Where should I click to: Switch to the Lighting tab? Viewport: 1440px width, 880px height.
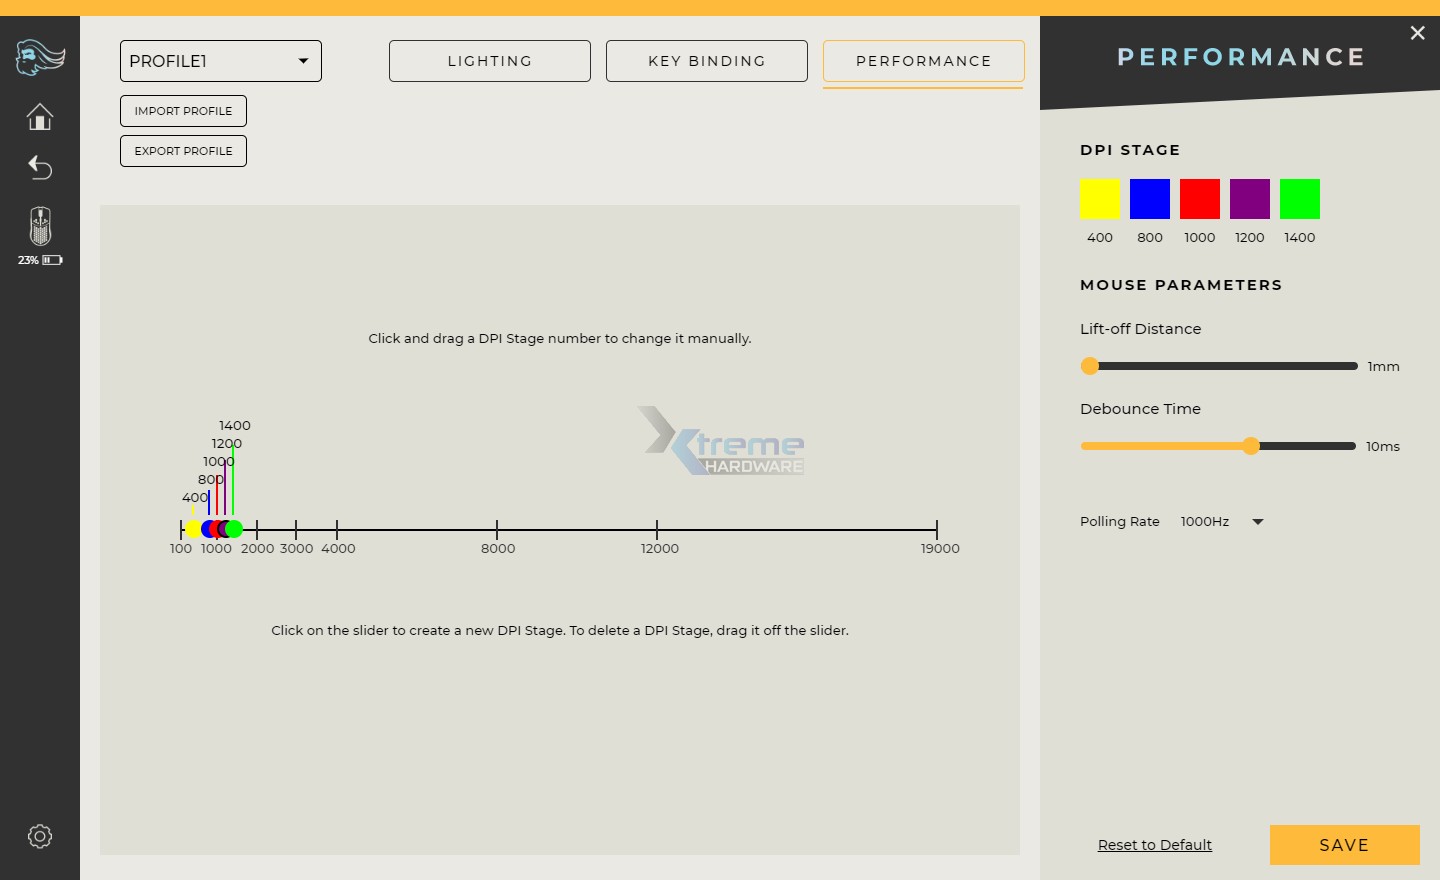[x=490, y=61]
